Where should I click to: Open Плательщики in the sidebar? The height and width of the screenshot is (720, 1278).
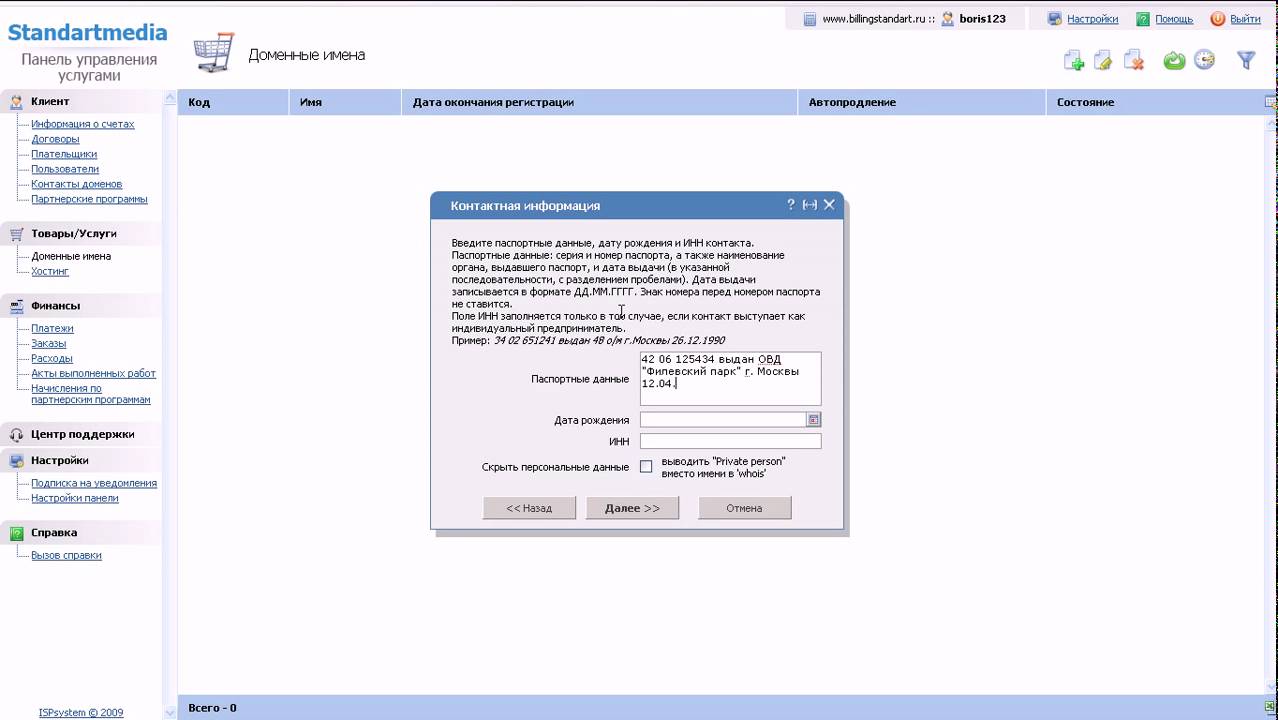(x=64, y=154)
